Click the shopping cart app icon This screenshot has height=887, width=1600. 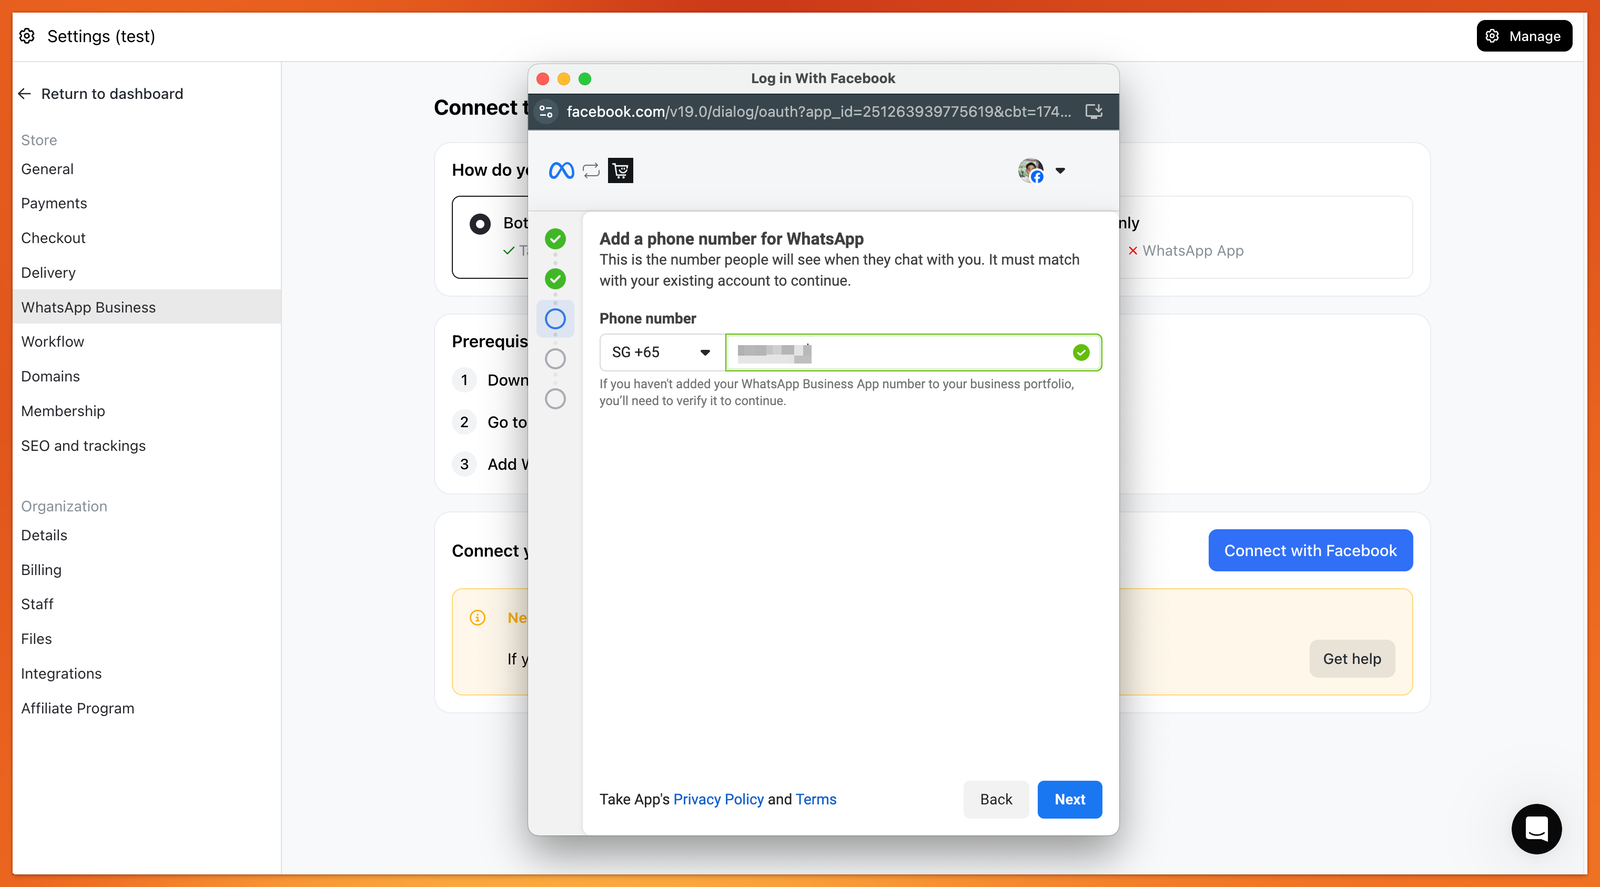click(620, 171)
